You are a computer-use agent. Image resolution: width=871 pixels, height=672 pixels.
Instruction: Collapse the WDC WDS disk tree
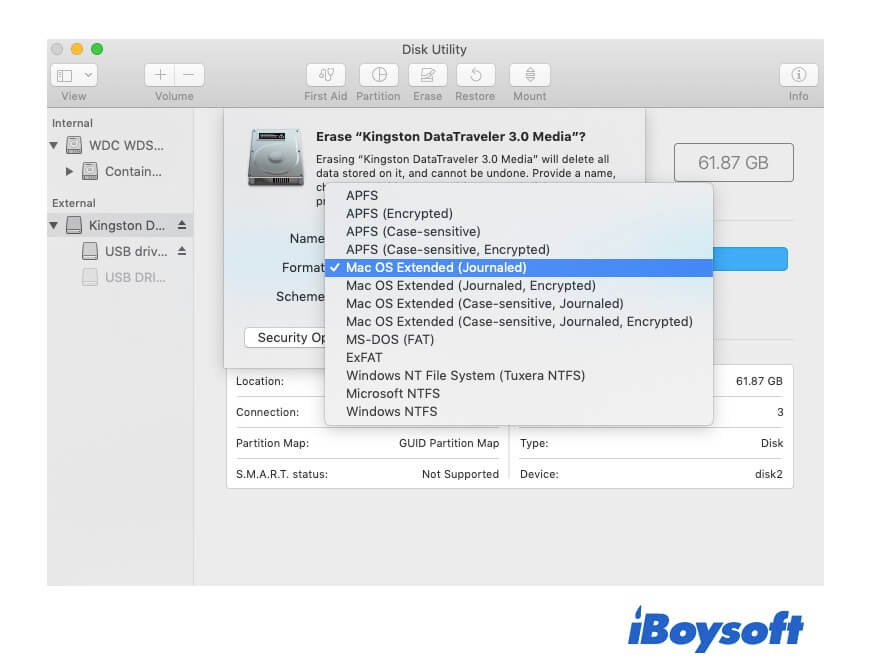(54, 145)
